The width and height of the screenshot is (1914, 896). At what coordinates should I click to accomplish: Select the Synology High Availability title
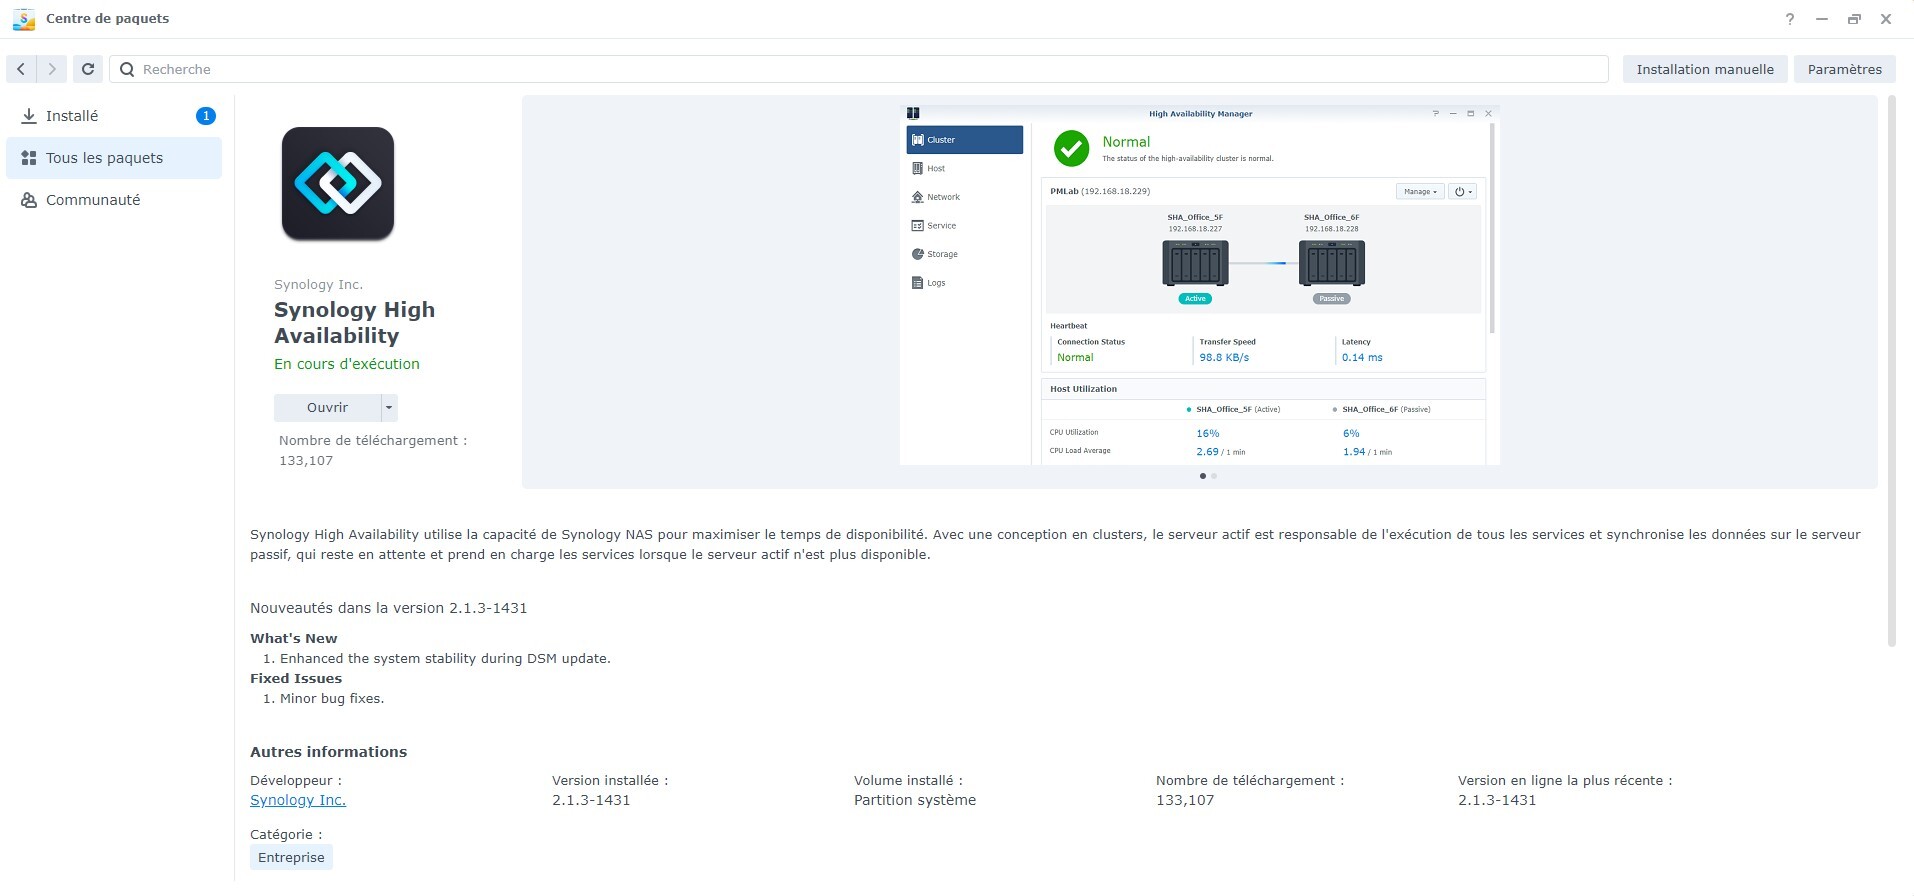pos(355,323)
